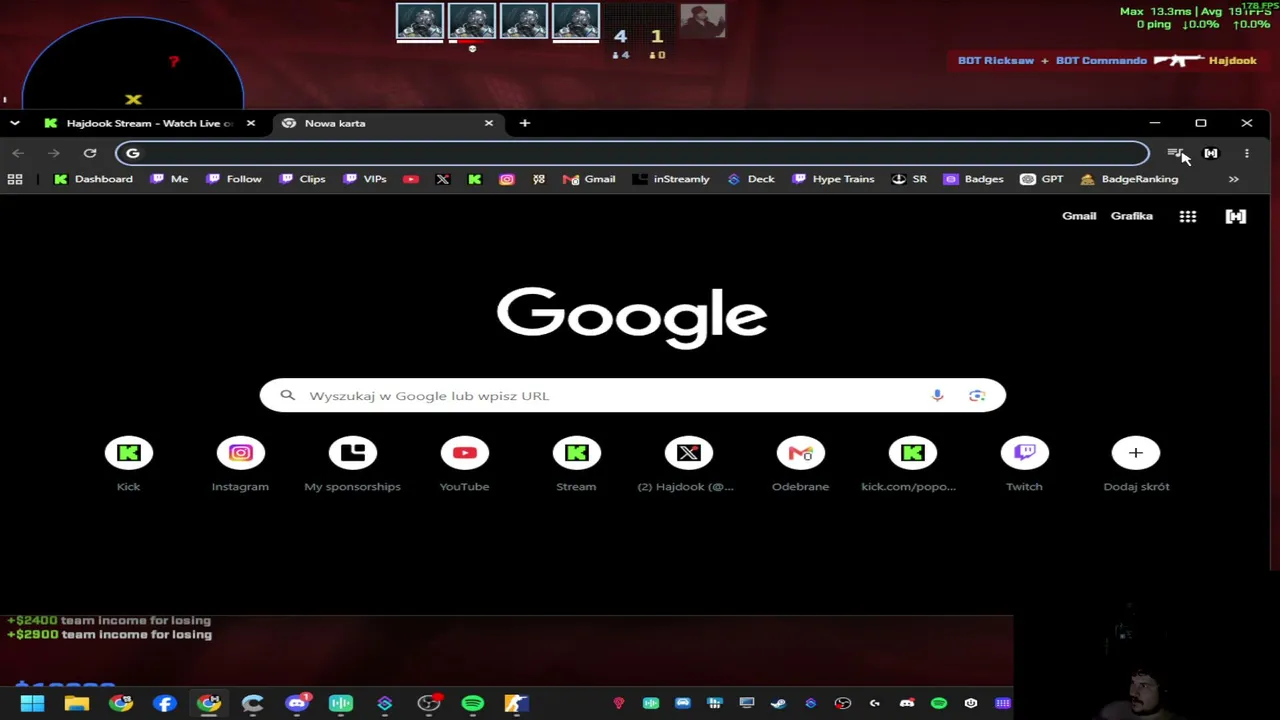The width and height of the screenshot is (1280, 720).
Task: Close the Hajdook Stream tab
Action: (x=250, y=123)
